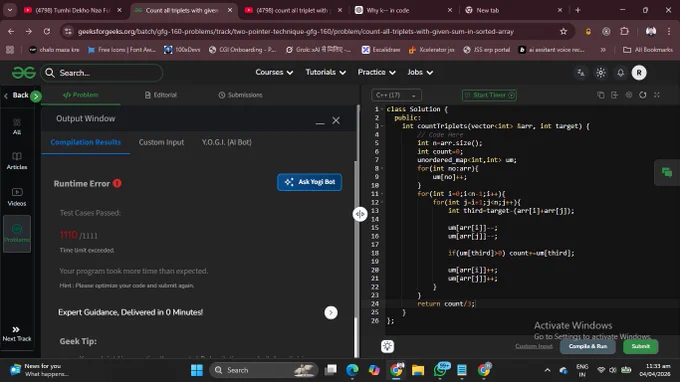Open WhatsApp from the taskbar
Viewport: 680px width, 382px height.
click(x=440, y=370)
